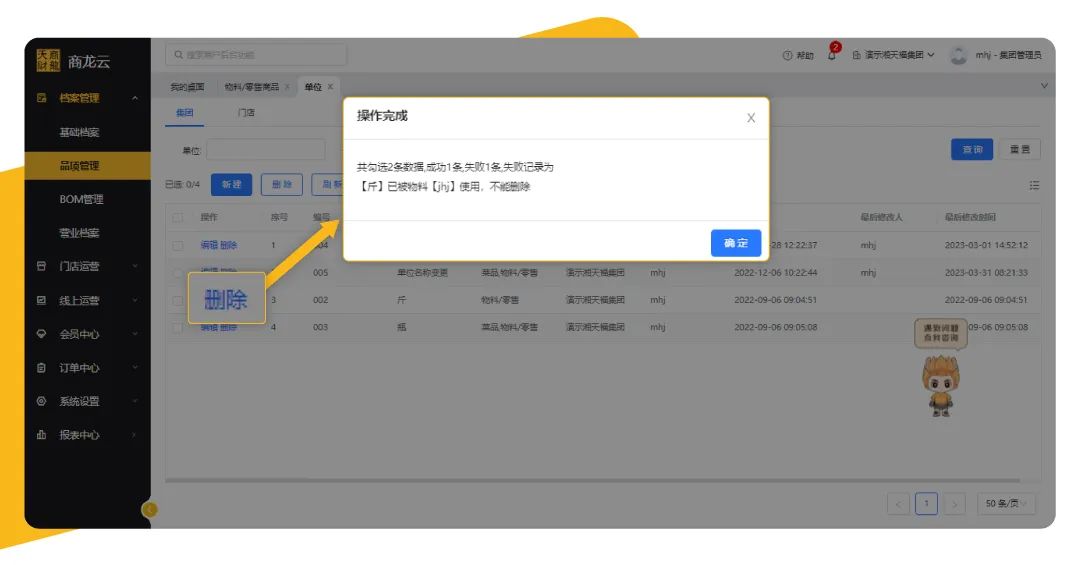Close the 操作完成 dialog with X
Image resolution: width=1080 pixels, height=565 pixels.
click(x=751, y=118)
